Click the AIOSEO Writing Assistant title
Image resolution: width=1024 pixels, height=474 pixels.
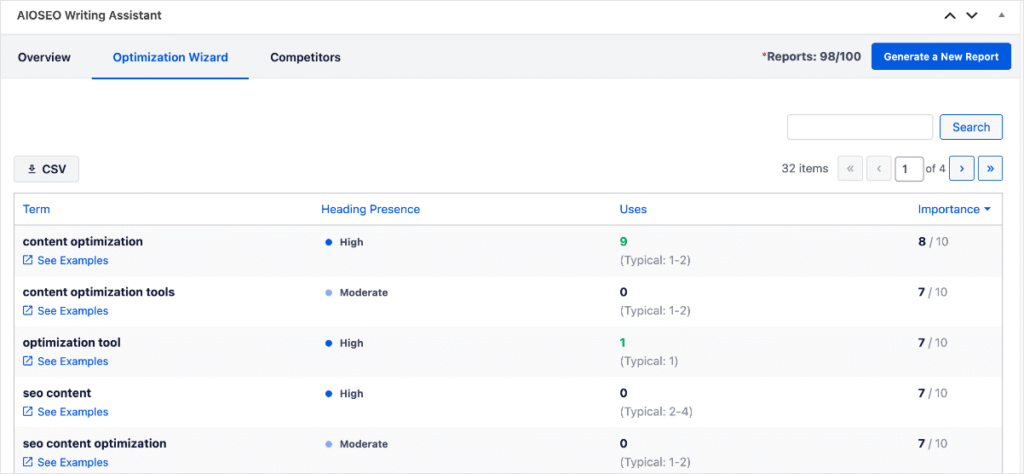coord(89,16)
